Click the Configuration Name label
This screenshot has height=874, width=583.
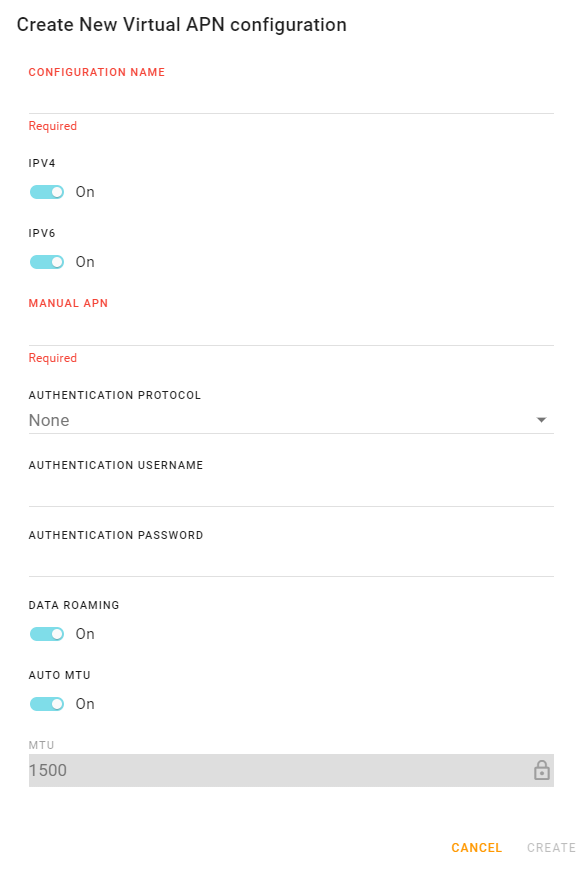[x=96, y=72]
